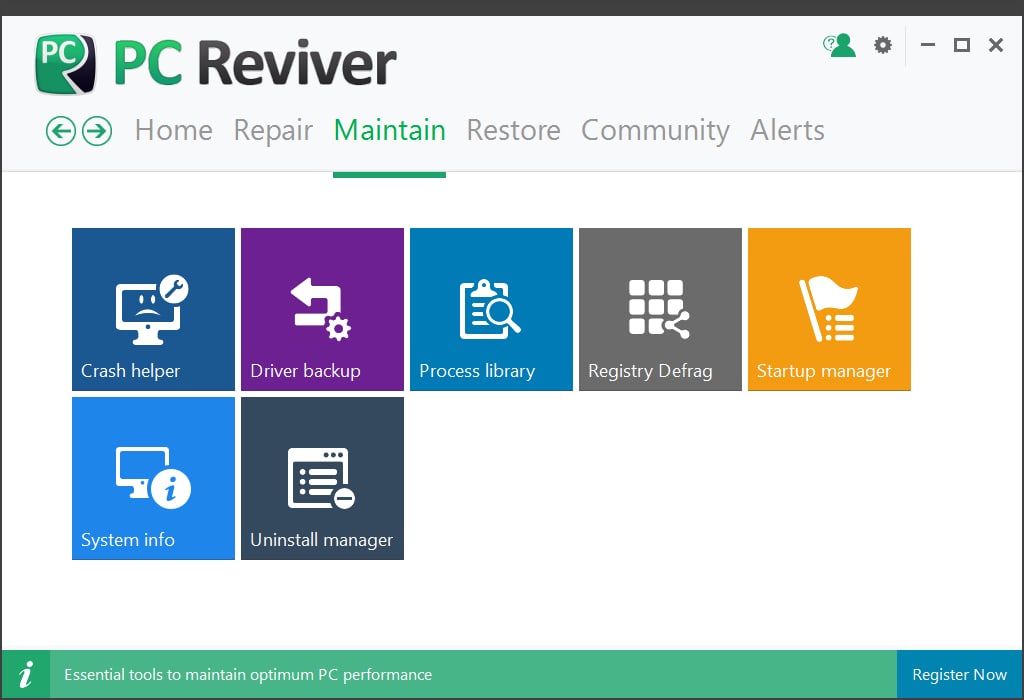1024x700 pixels.
Task: Open the settings gear
Action: coord(882,45)
